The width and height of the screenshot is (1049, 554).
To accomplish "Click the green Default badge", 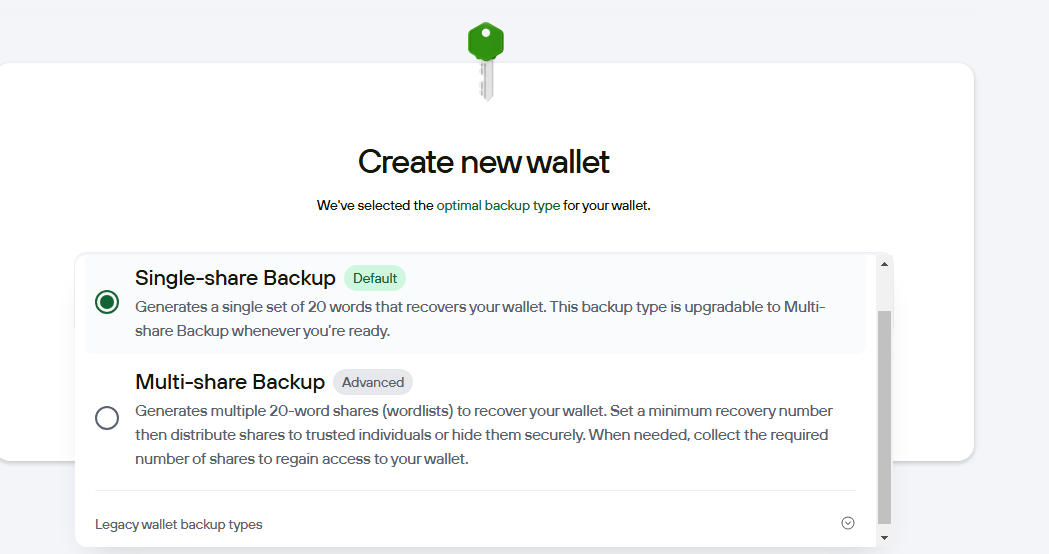I will pyautogui.click(x=375, y=278).
